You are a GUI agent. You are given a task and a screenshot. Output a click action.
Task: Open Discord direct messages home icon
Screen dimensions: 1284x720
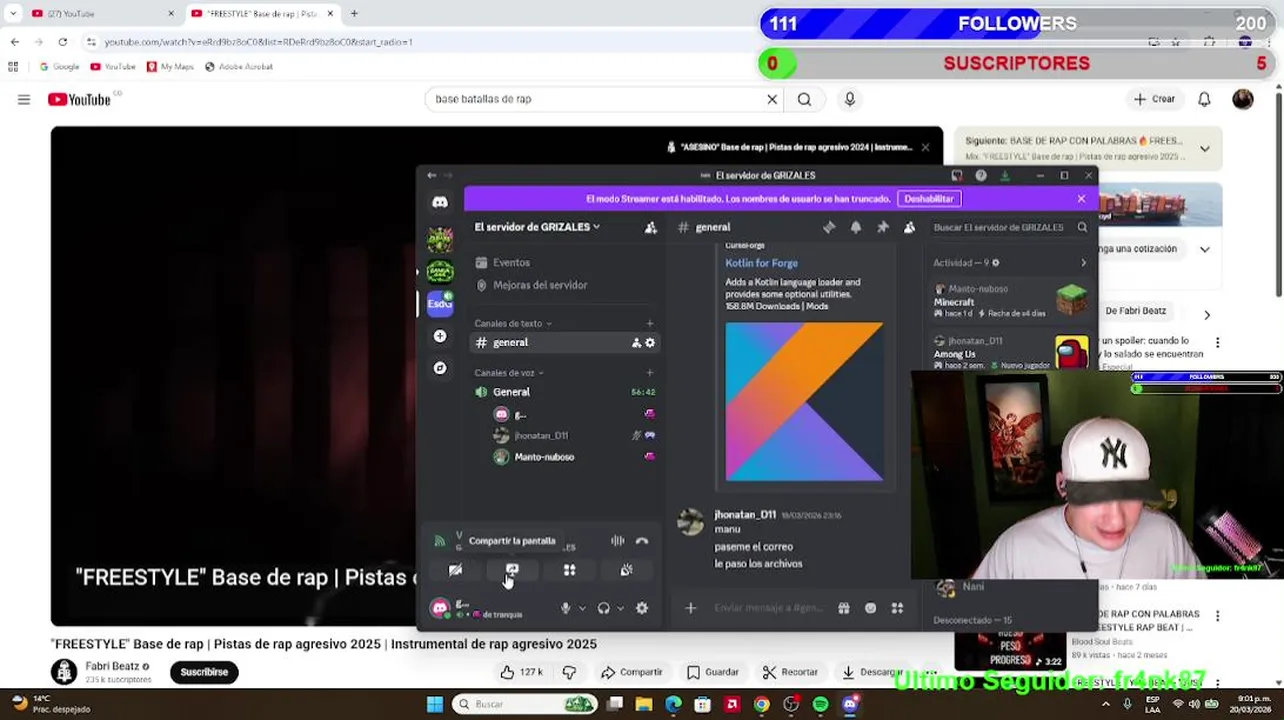click(440, 203)
